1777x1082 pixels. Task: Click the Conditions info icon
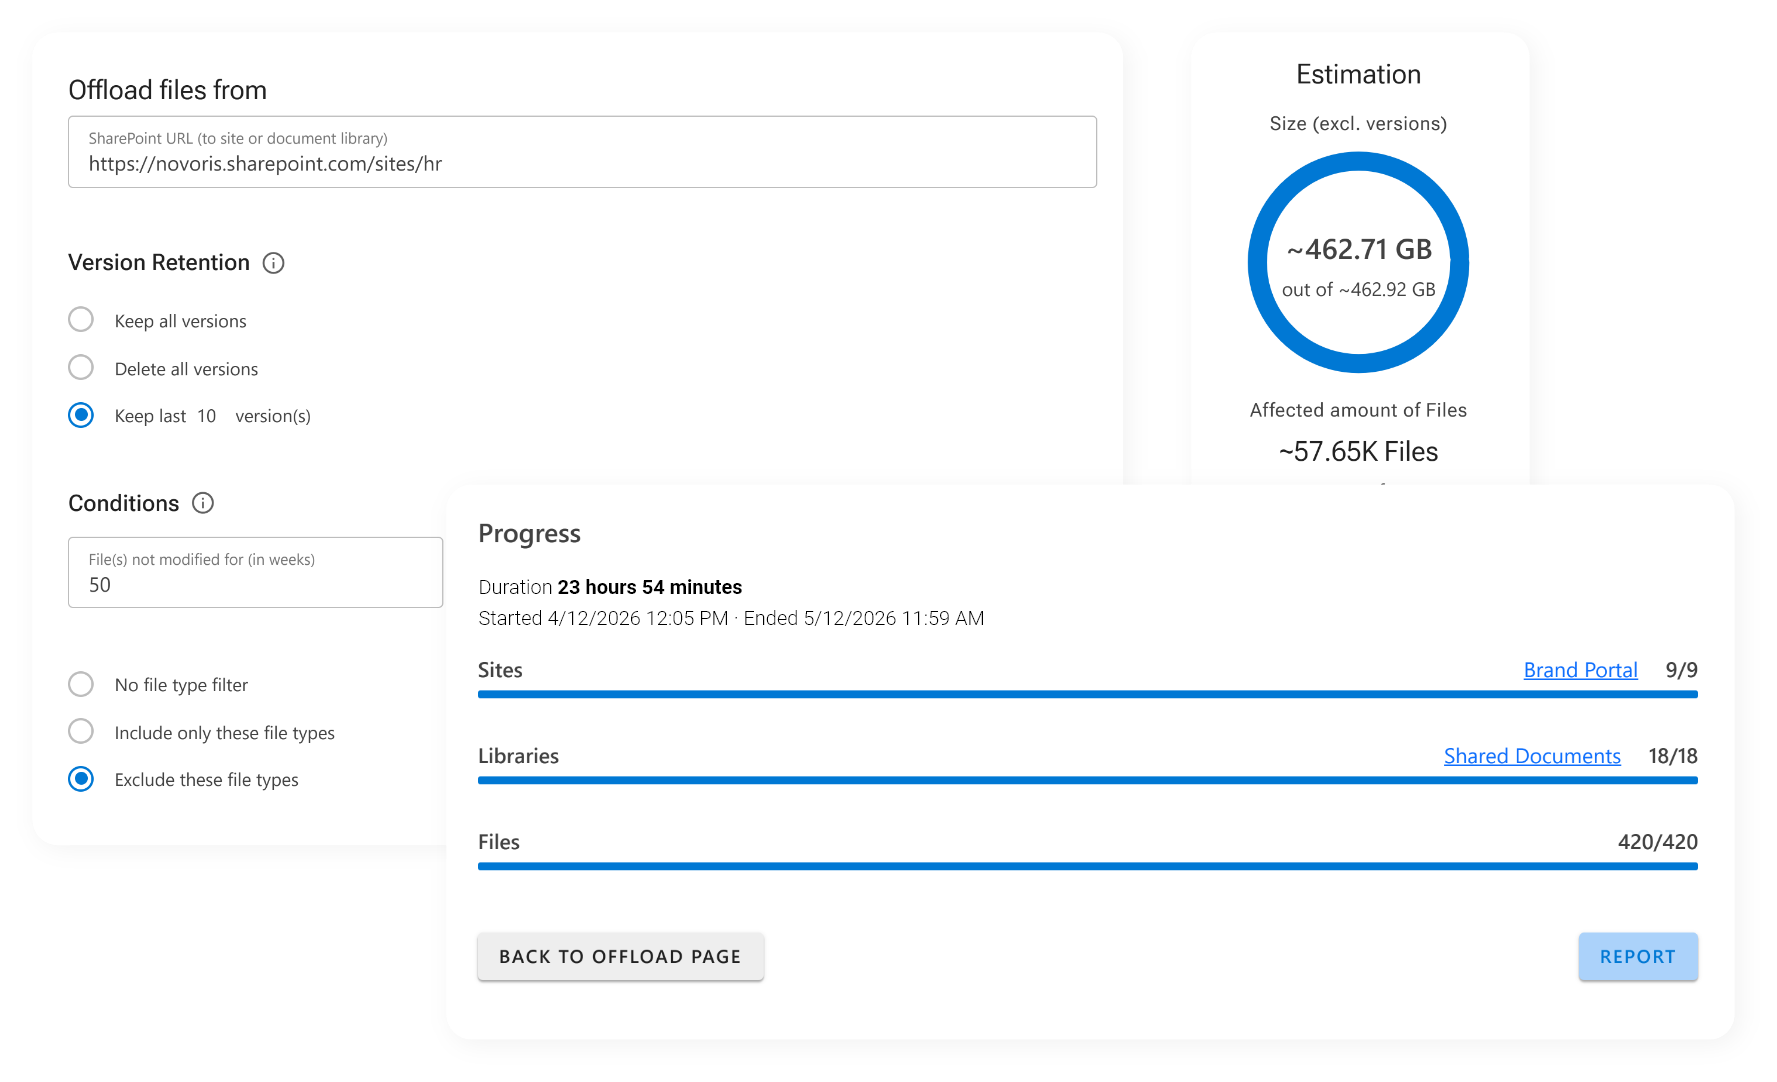pos(203,503)
